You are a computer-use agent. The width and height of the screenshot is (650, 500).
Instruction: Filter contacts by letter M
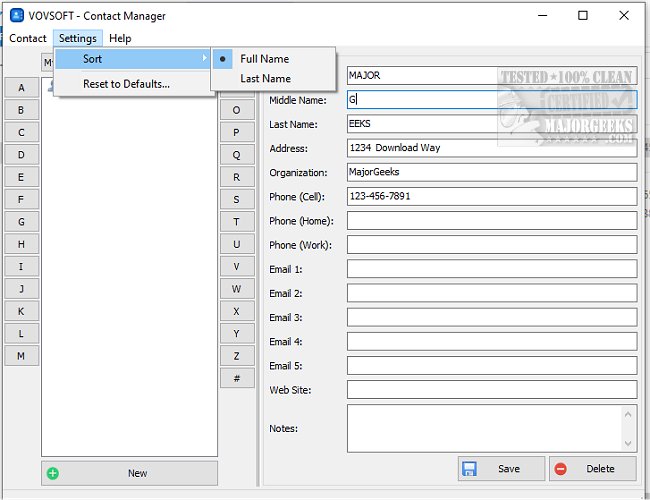click(x=21, y=356)
